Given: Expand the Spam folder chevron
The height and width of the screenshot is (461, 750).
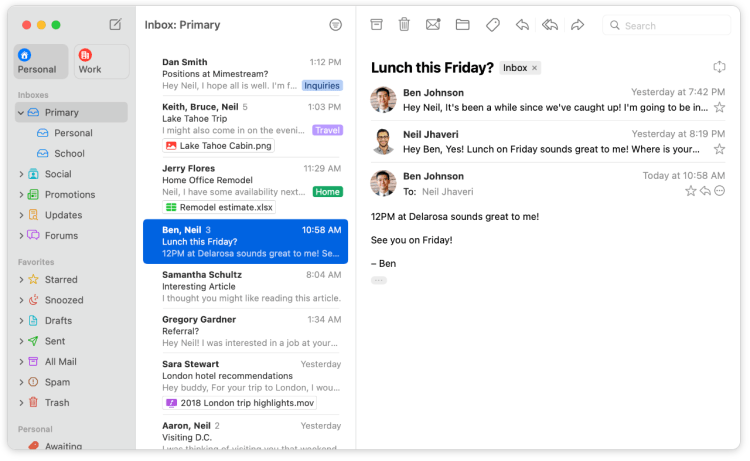Looking at the screenshot, I should pos(21,383).
